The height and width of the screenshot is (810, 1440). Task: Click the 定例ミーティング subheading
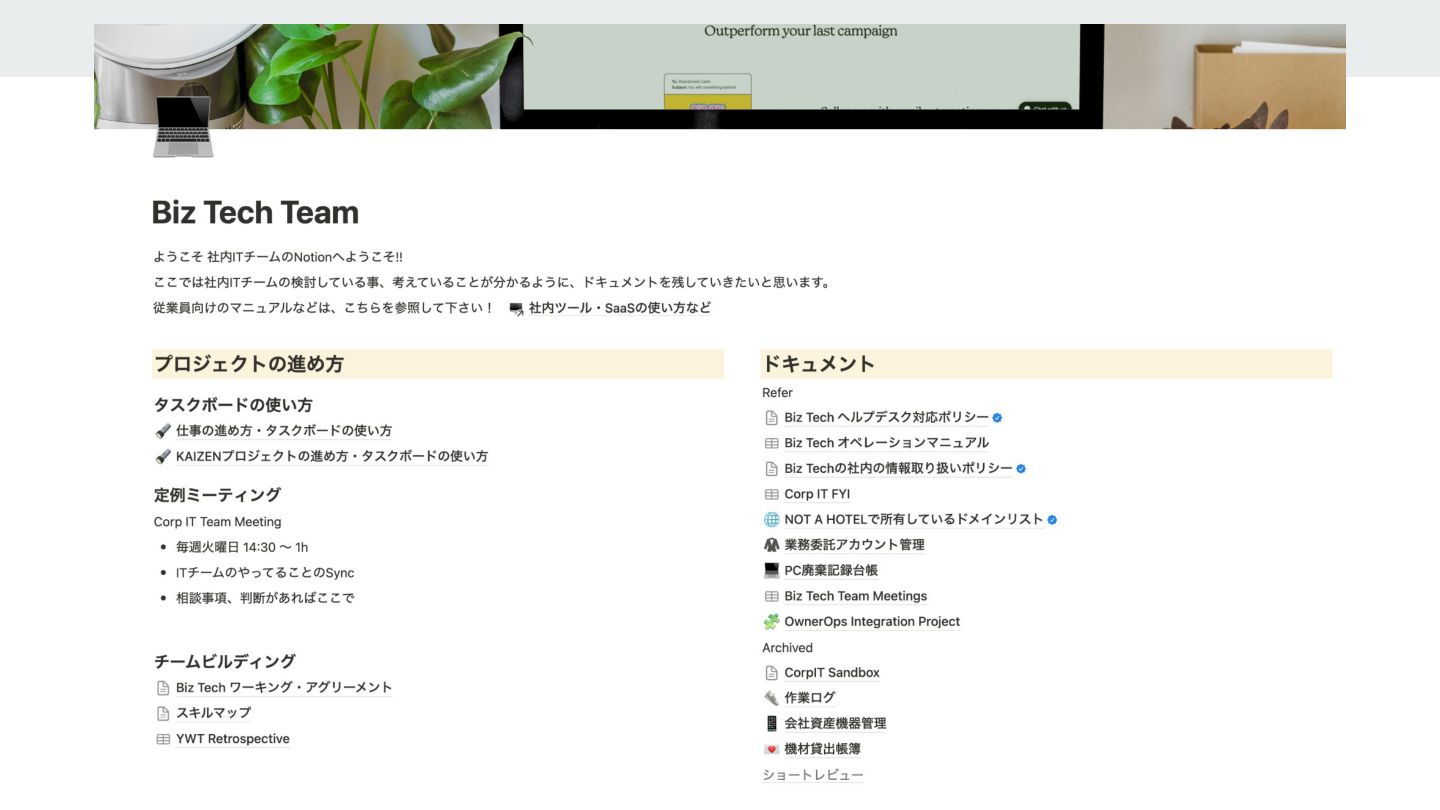coord(217,495)
